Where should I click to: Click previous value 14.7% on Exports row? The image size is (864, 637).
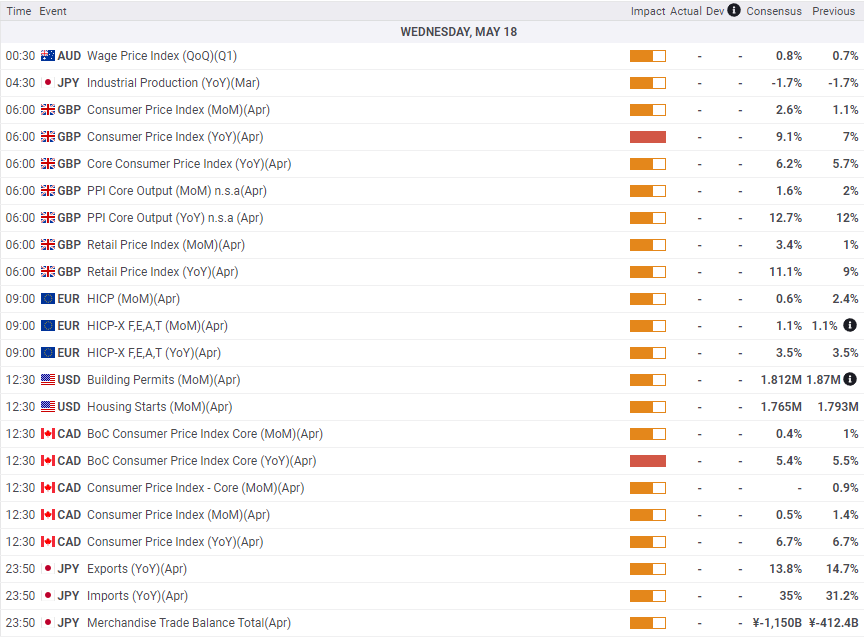pos(843,569)
